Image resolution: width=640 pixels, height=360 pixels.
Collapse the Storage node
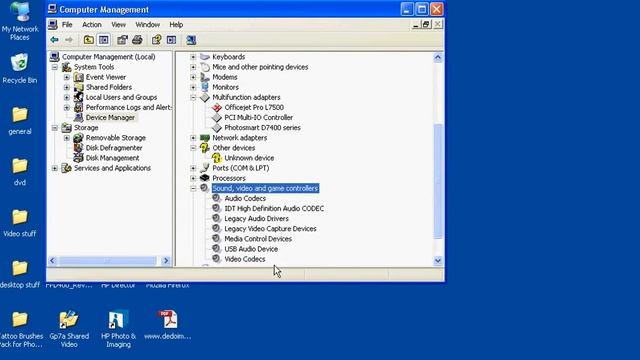55,128
